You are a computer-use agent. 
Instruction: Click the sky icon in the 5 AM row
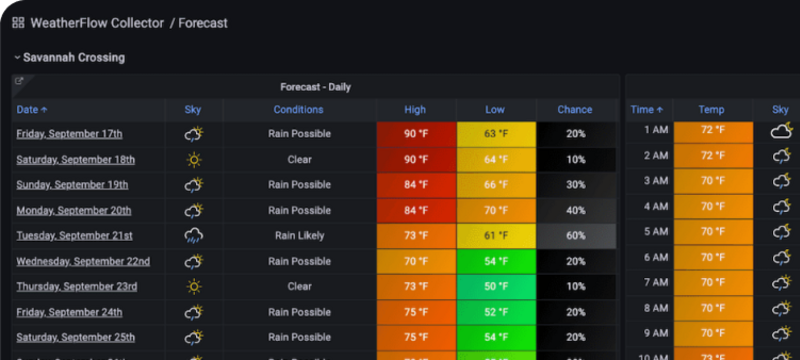pos(781,232)
